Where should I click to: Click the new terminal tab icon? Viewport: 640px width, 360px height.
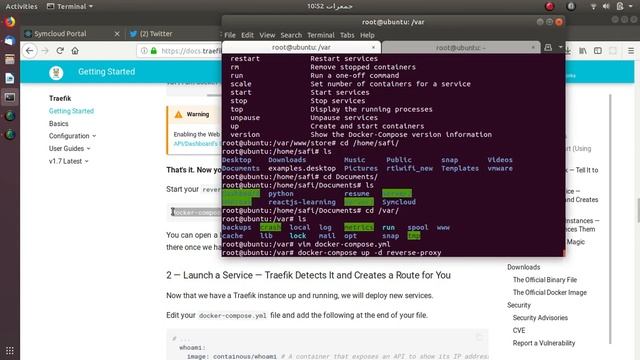point(548,47)
